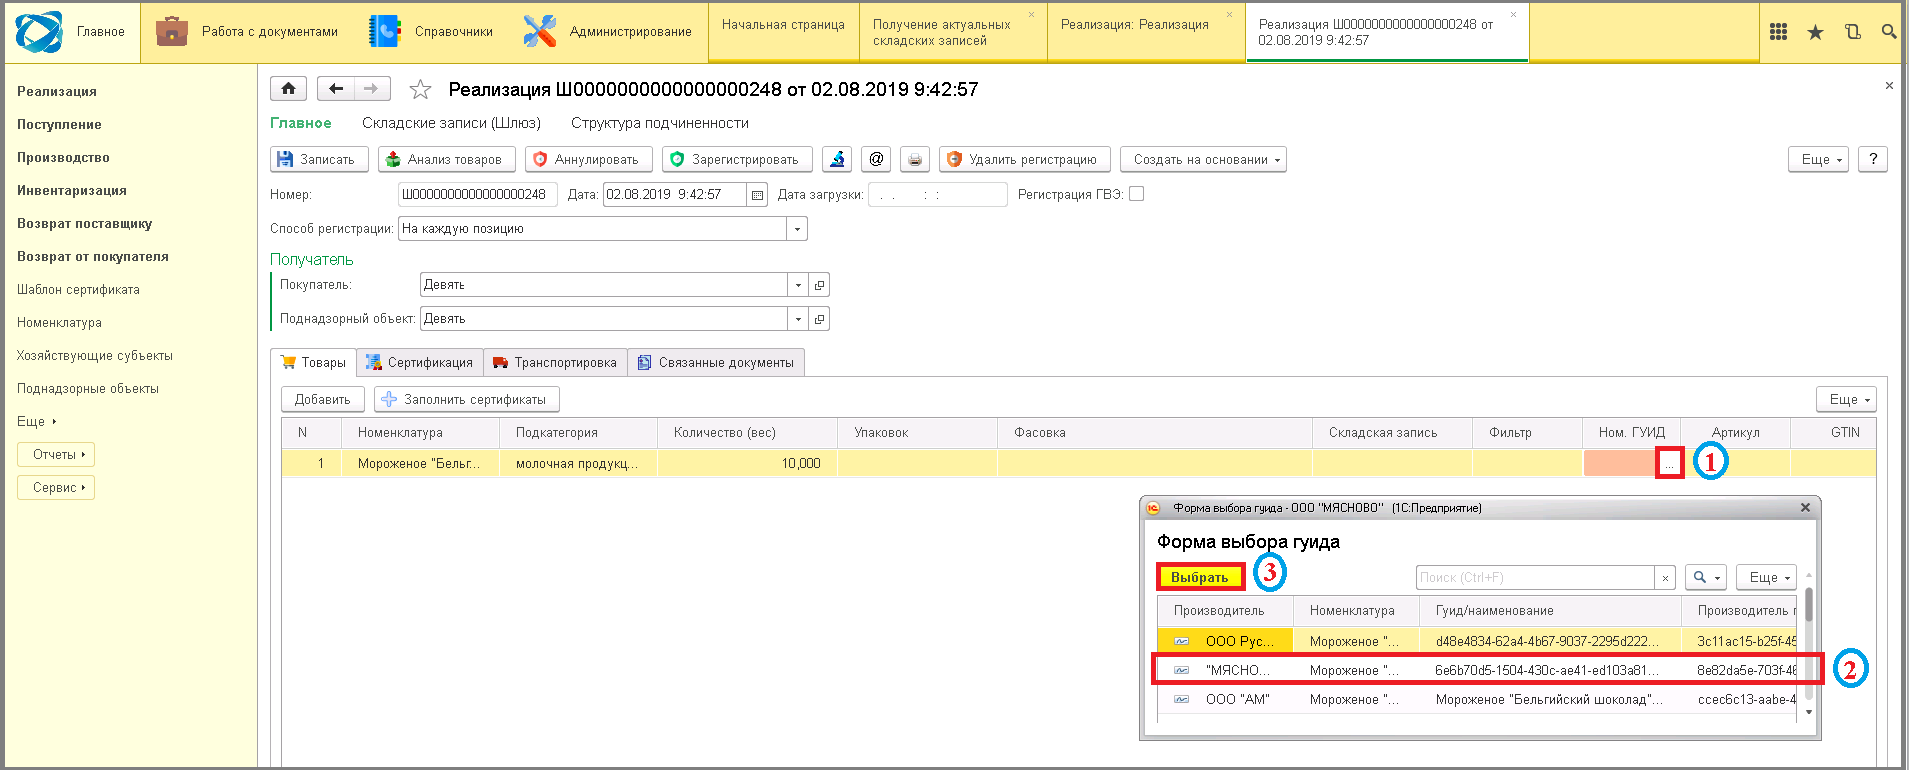Viewport: 1909px width, 770px height.
Task: Click the @ email icon button
Action: (876, 159)
